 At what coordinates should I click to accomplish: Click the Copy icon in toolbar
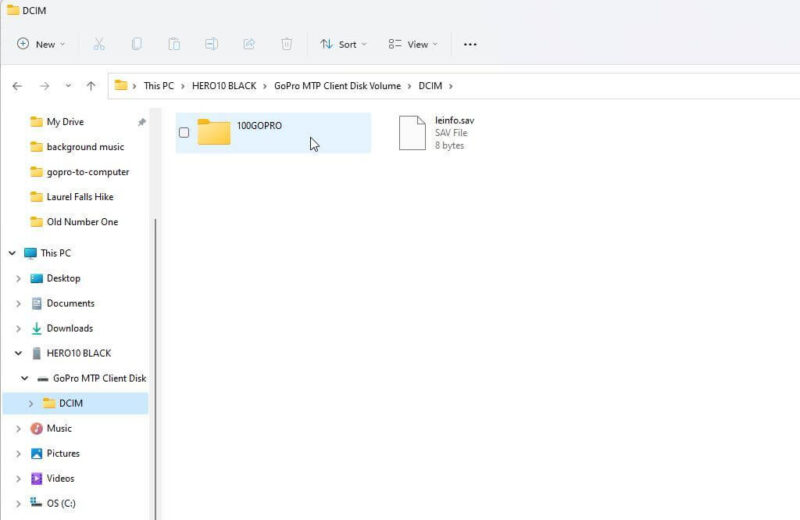tap(136, 44)
